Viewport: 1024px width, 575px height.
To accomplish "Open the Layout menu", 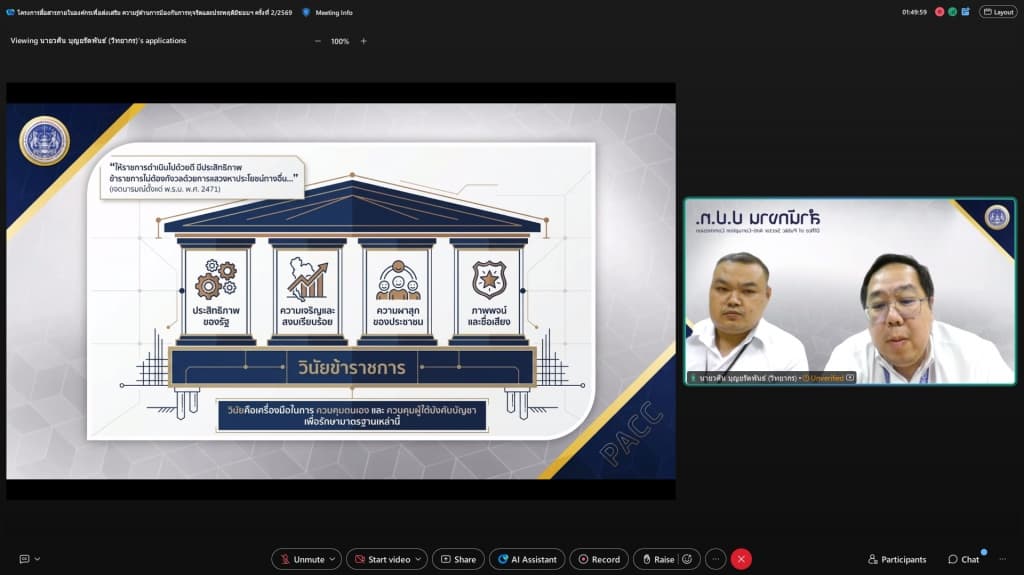I will 998,12.
